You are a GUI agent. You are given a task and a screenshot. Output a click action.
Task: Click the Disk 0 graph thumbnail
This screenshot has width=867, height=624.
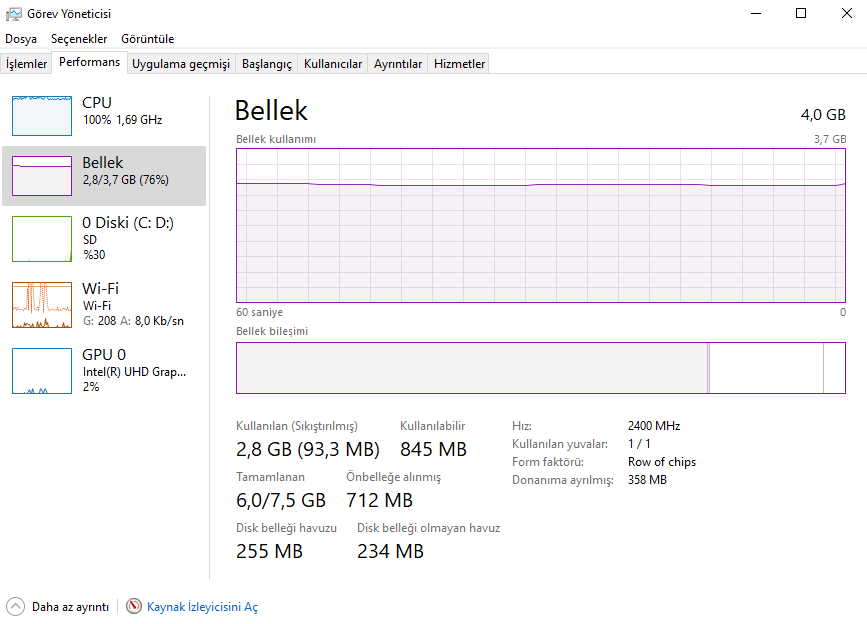(x=42, y=238)
